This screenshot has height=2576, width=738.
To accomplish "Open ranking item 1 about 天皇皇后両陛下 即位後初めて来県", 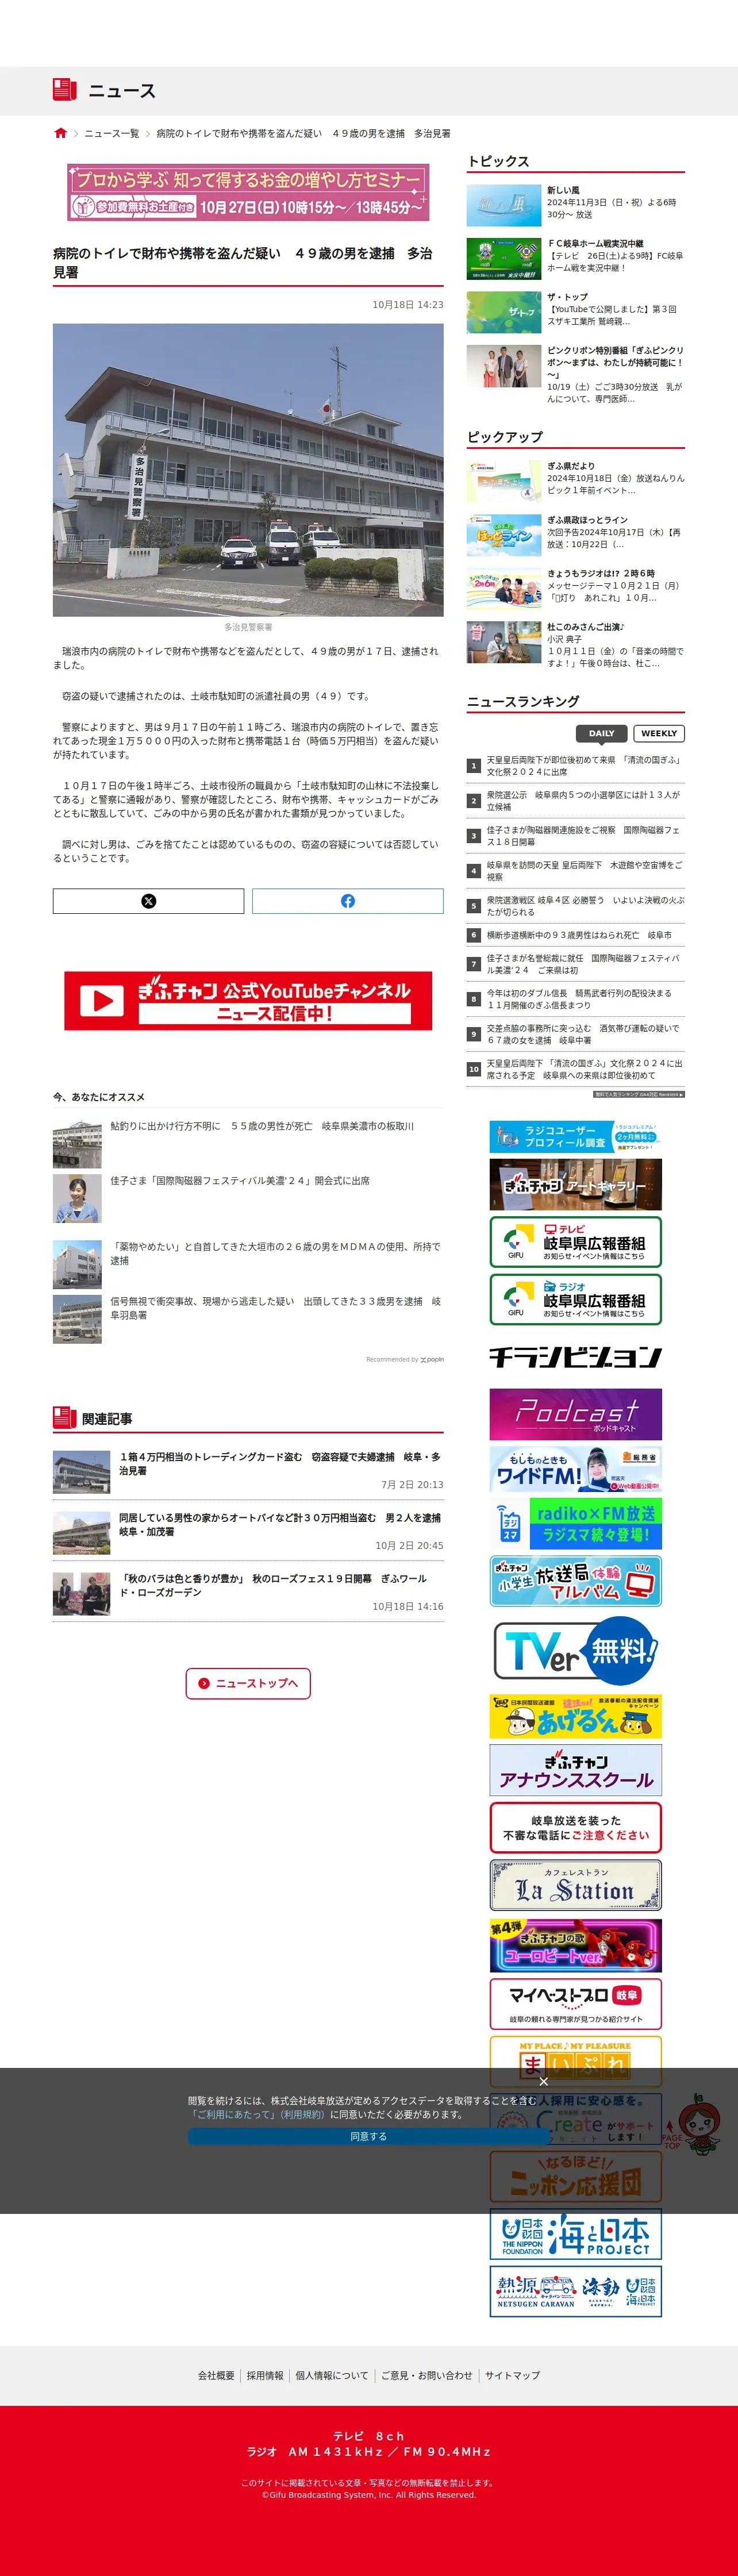I will [x=575, y=766].
